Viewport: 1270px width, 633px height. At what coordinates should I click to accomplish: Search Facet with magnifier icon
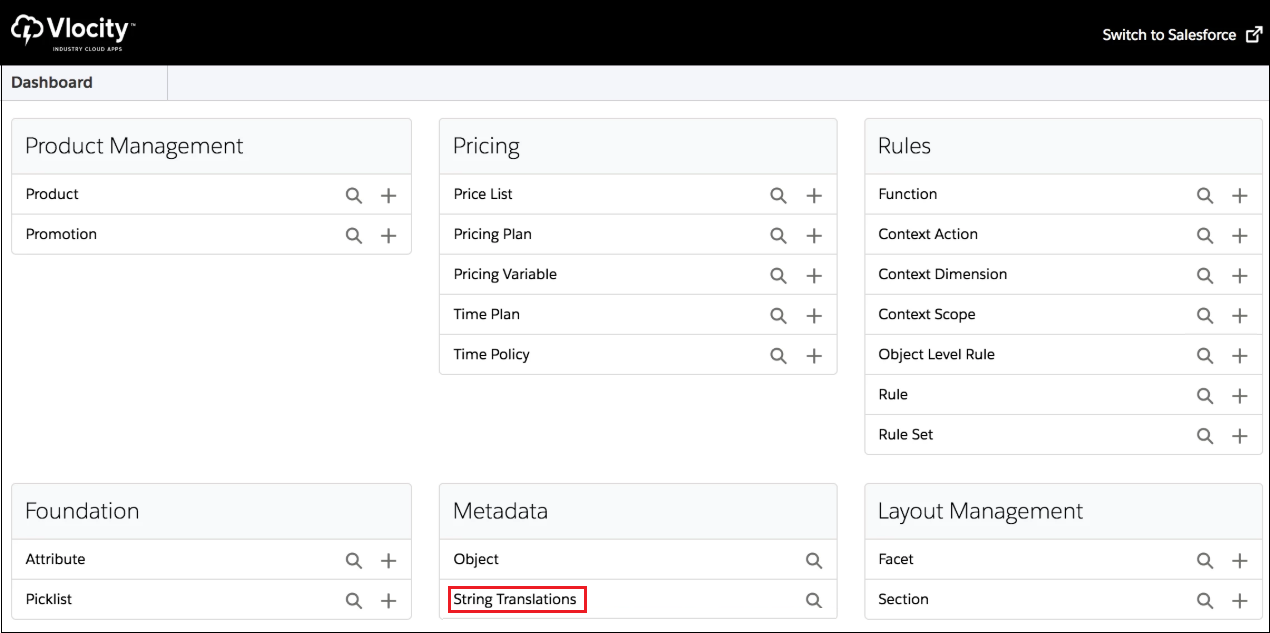coord(1205,560)
